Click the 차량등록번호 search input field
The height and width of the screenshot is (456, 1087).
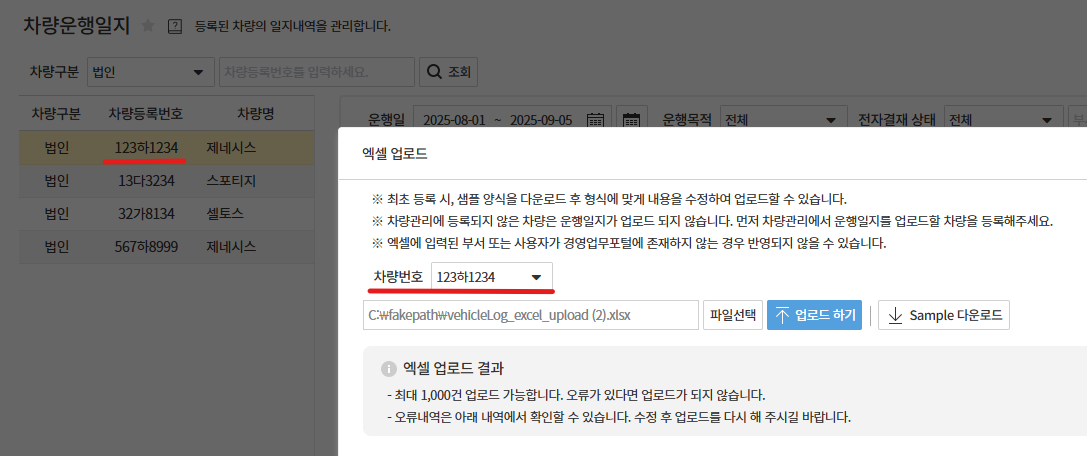click(x=316, y=72)
